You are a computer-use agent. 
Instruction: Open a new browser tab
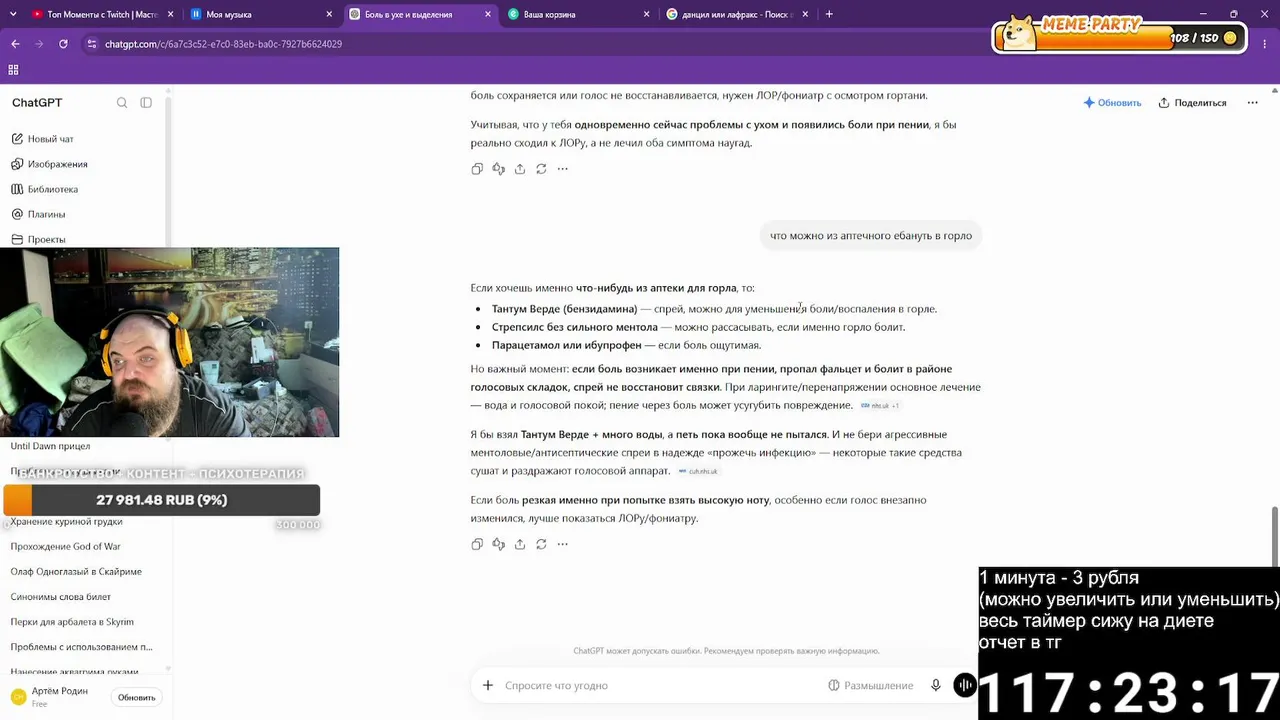tap(829, 14)
